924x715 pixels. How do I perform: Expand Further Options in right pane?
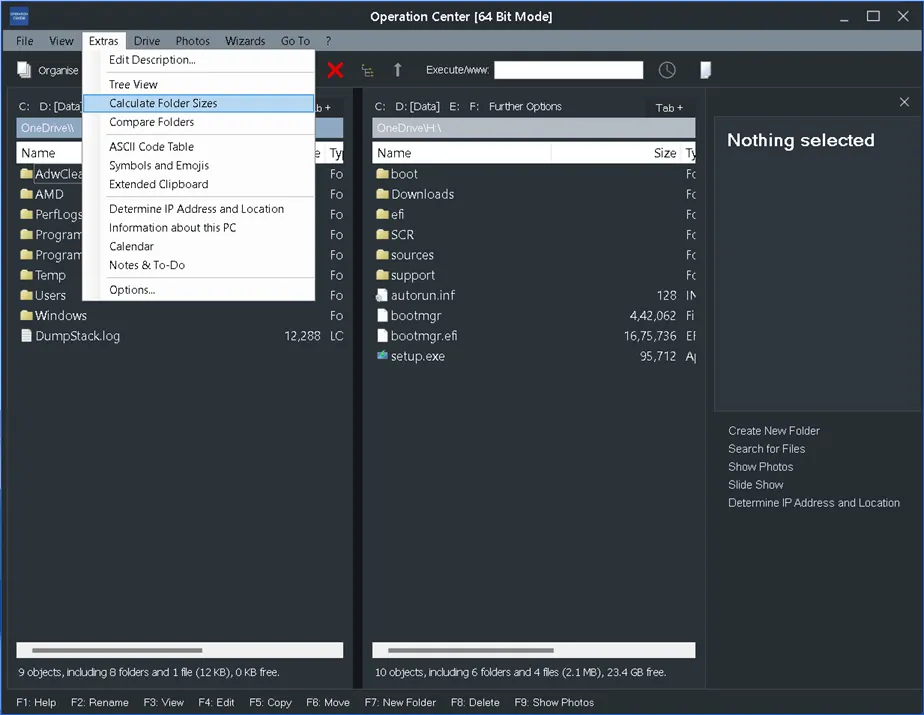coord(525,107)
